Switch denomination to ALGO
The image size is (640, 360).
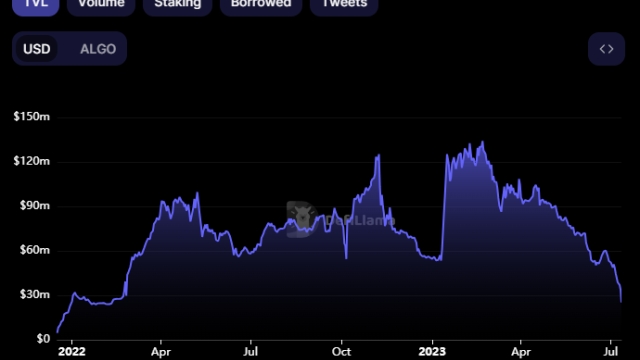tap(98, 49)
